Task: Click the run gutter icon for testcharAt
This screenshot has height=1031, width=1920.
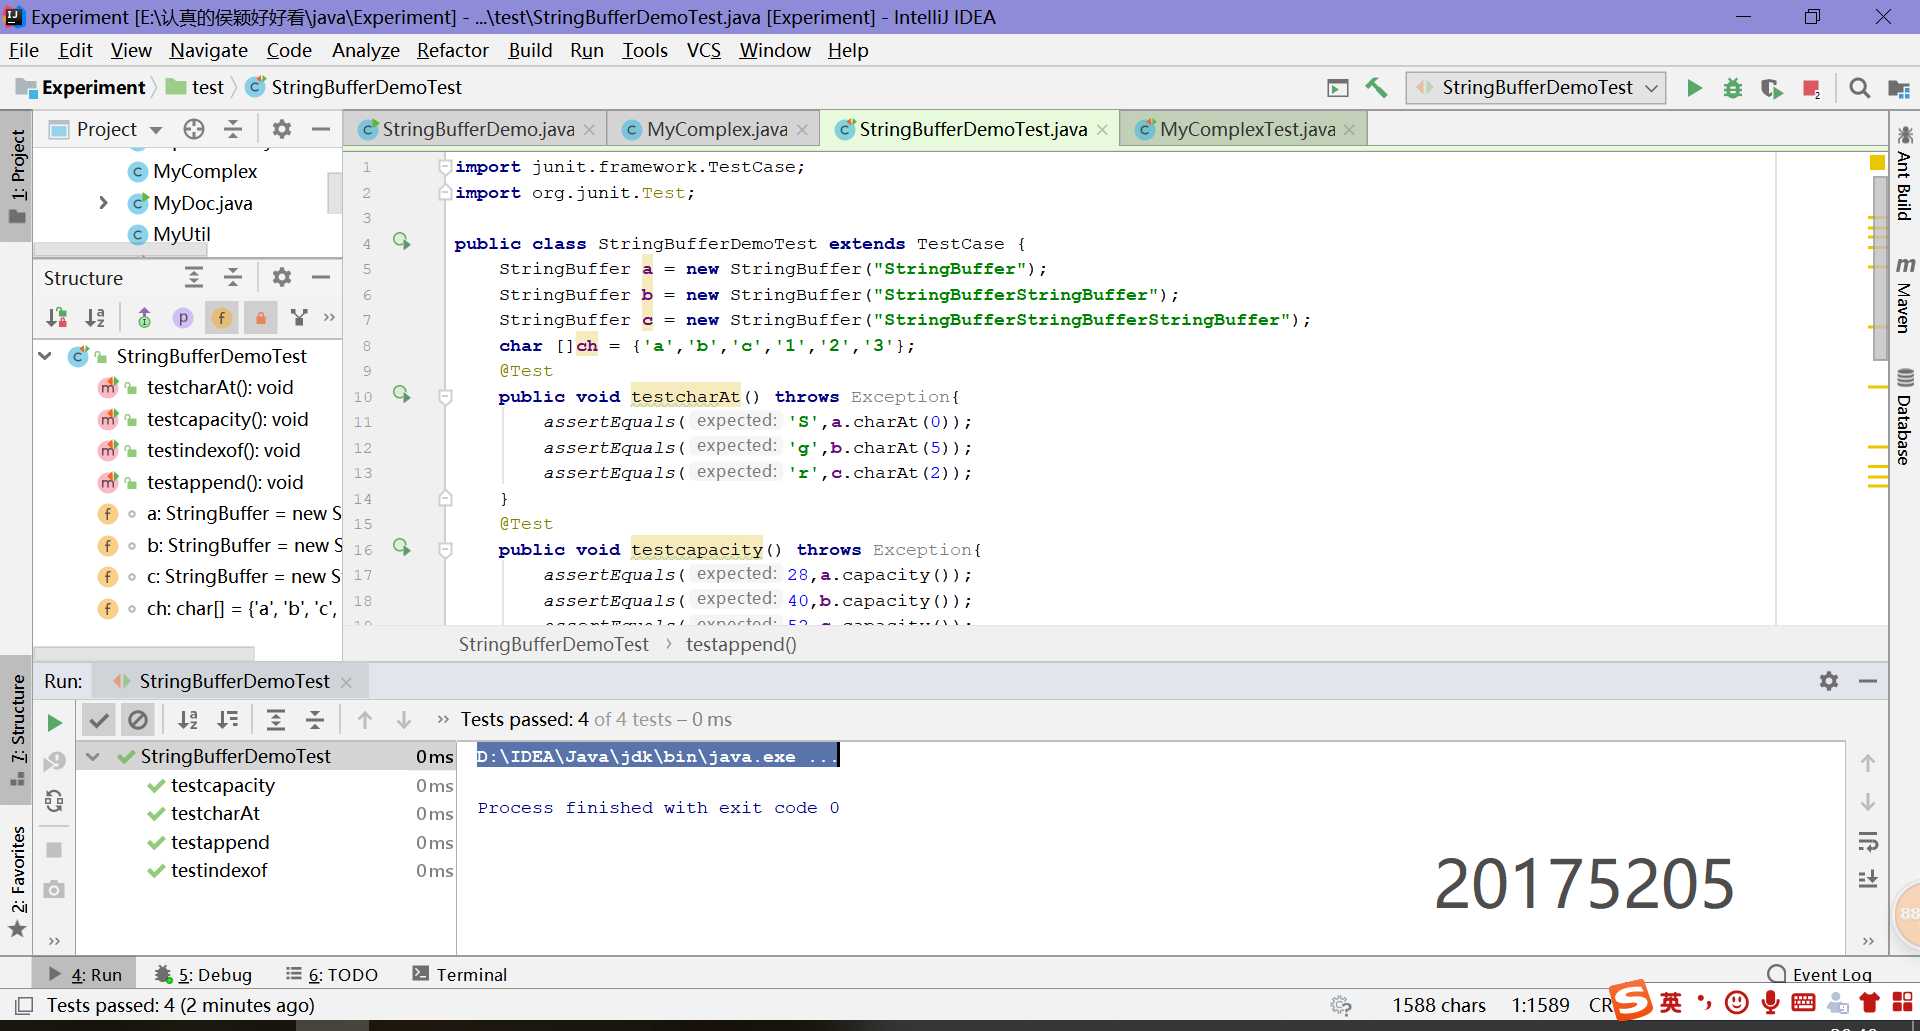Action: [401, 394]
